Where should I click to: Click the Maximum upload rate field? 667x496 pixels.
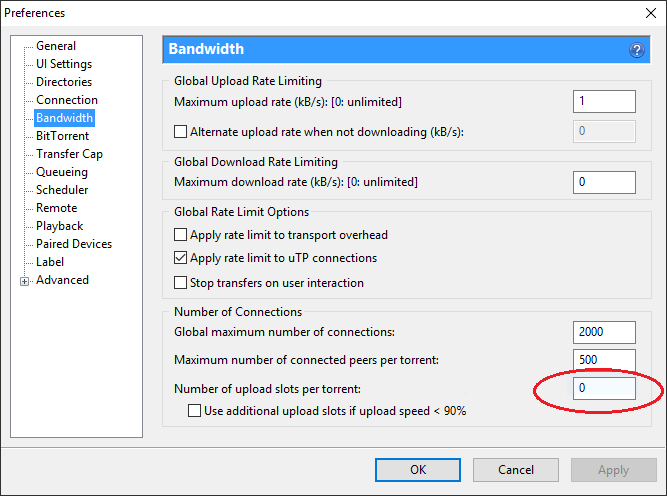click(604, 101)
